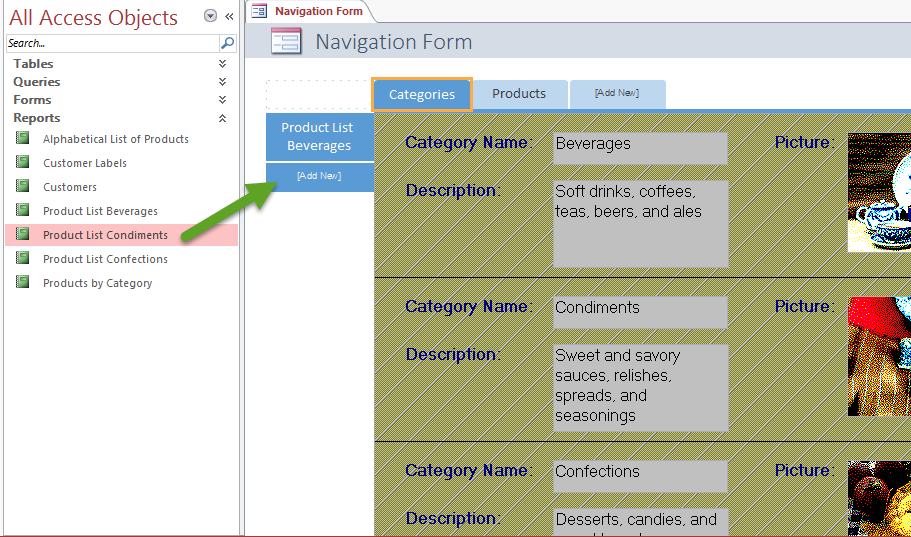Viewport: 911px width, 537px height.
Task: Click the horizontal Add New tab
Action: [x=616, y=93]
